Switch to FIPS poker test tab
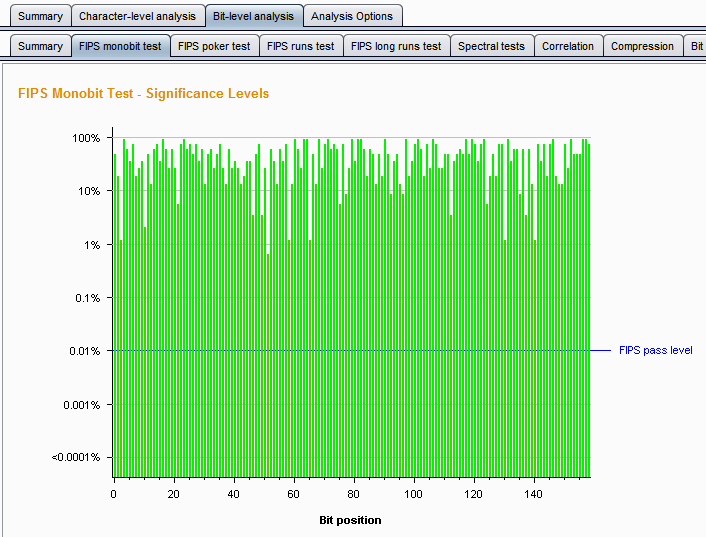This screenshot has height=537, width=706. coord(214,46)
